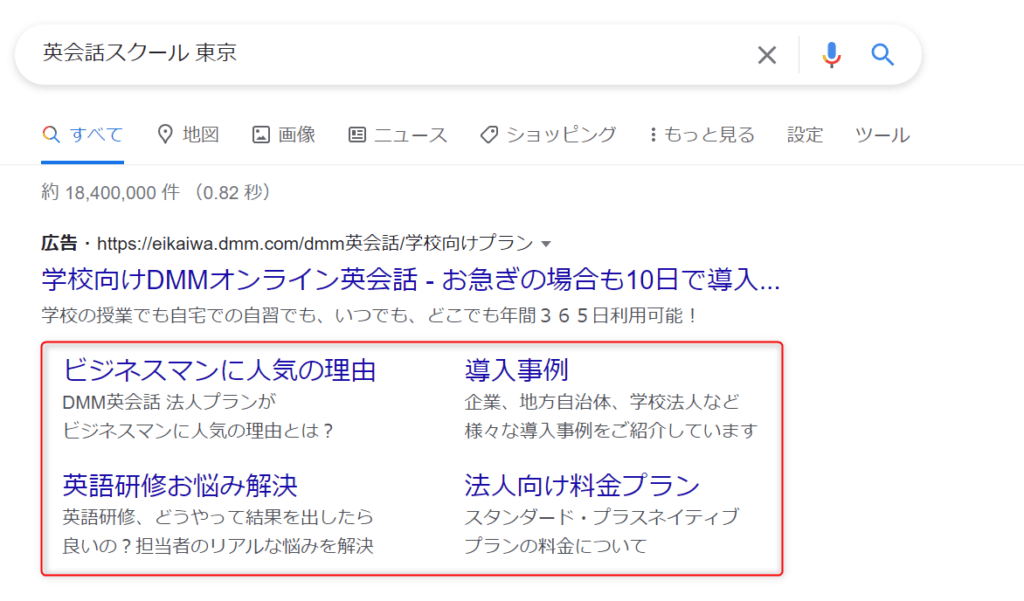
Task: Open the 画像 tab
Action: [x=284, y=135]
